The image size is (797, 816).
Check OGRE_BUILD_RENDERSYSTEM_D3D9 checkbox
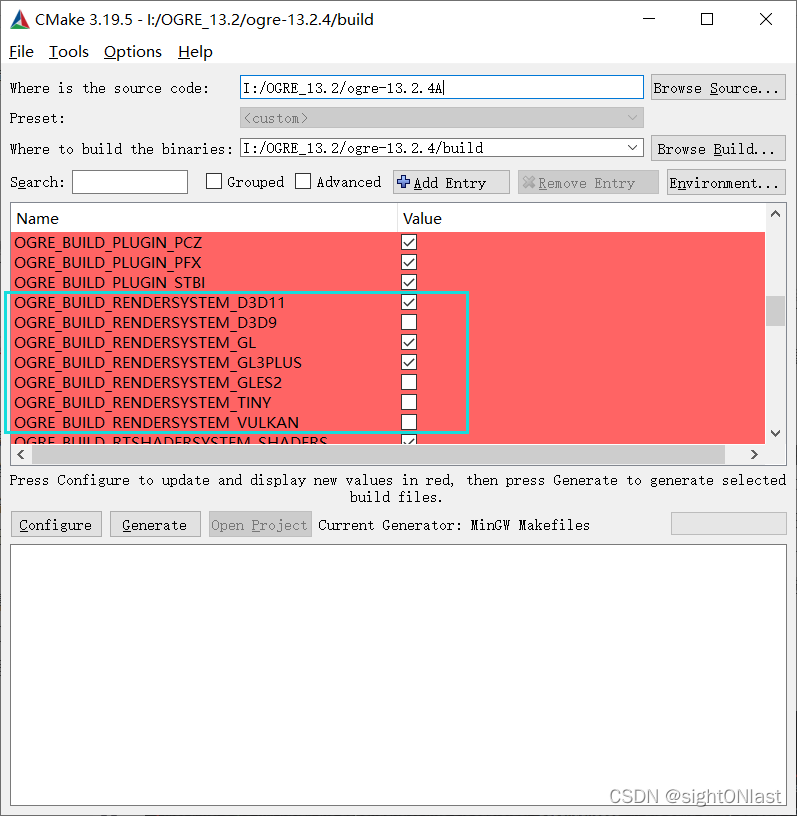(x=409, y=322)
